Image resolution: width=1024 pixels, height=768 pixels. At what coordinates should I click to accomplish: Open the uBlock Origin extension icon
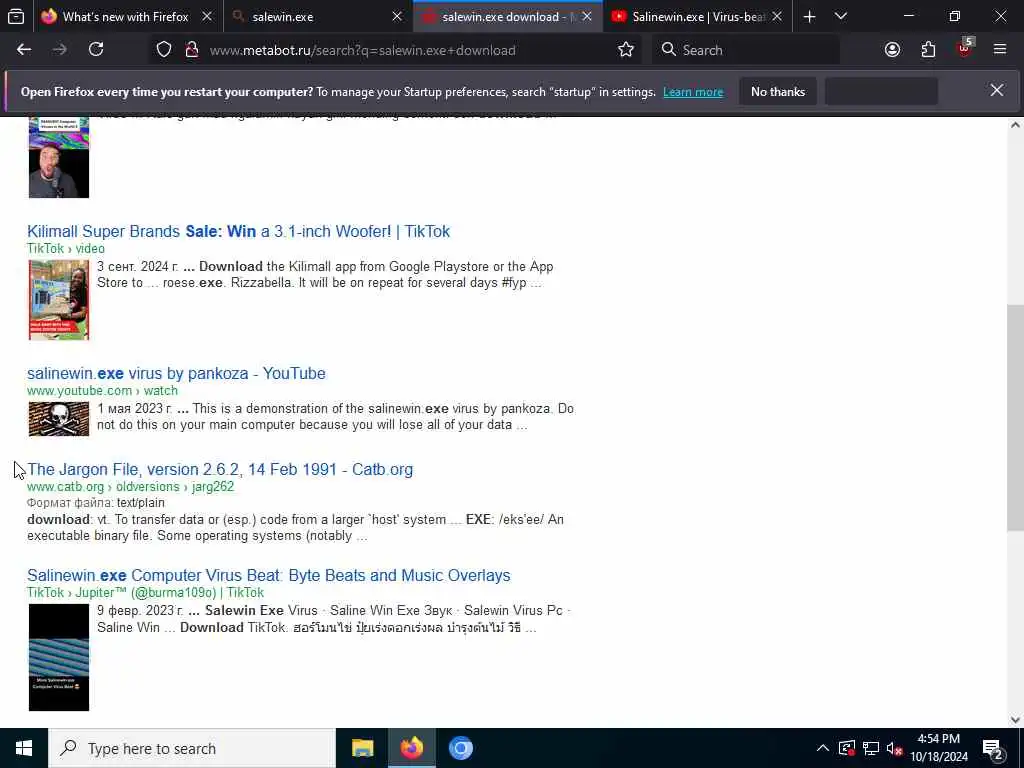click(x=965, y=48)
